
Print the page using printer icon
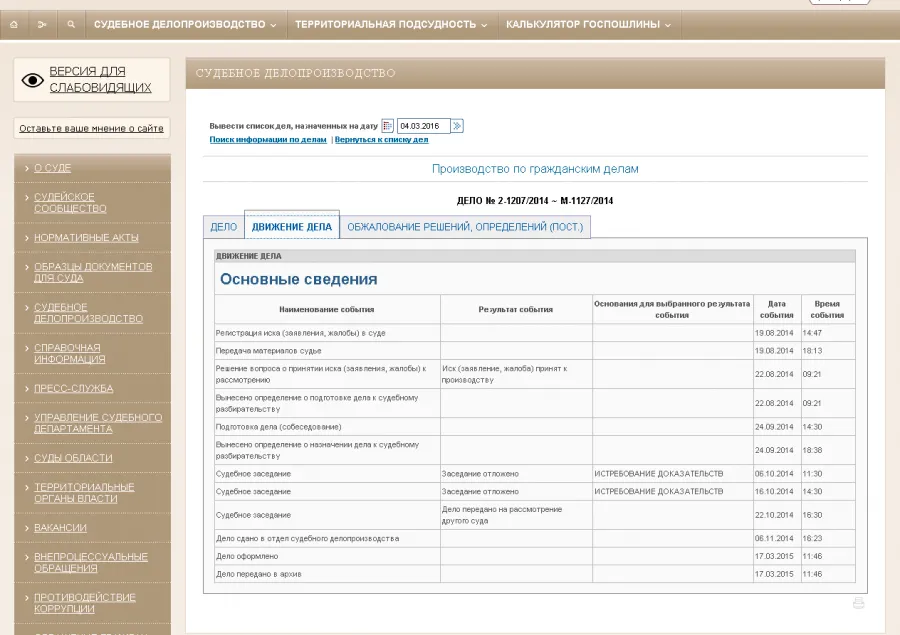(859, 603)
